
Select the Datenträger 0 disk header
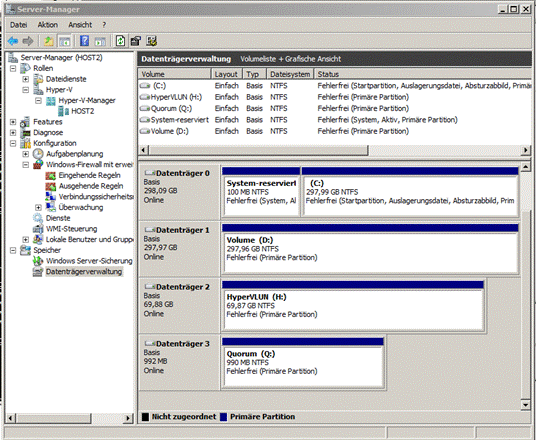tap(179, 192)
